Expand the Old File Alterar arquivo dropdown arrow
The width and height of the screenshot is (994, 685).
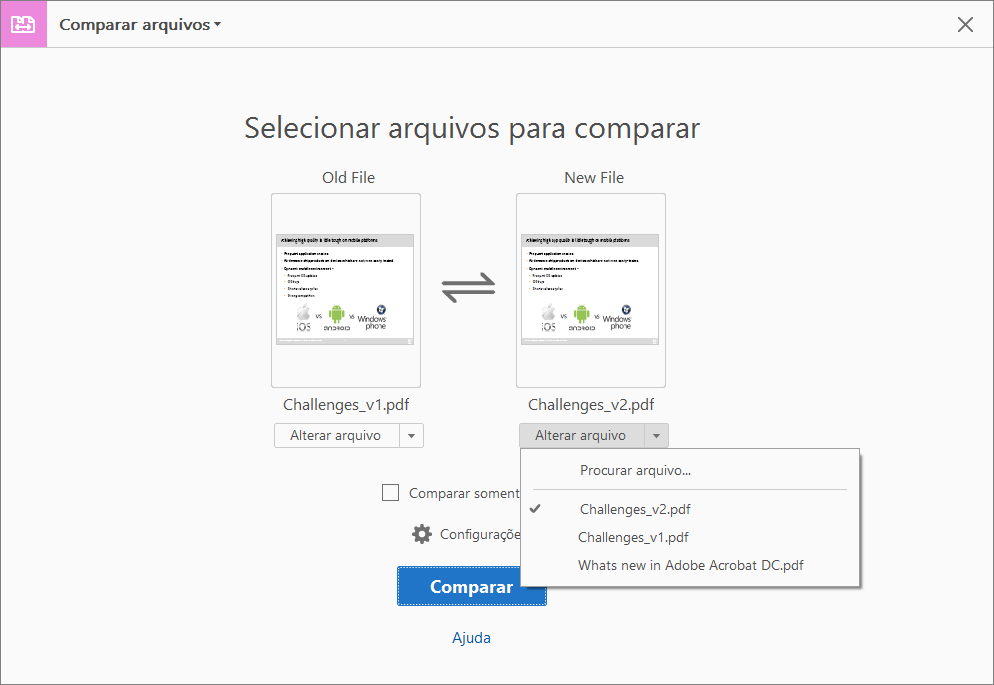[x=412, y=435]
